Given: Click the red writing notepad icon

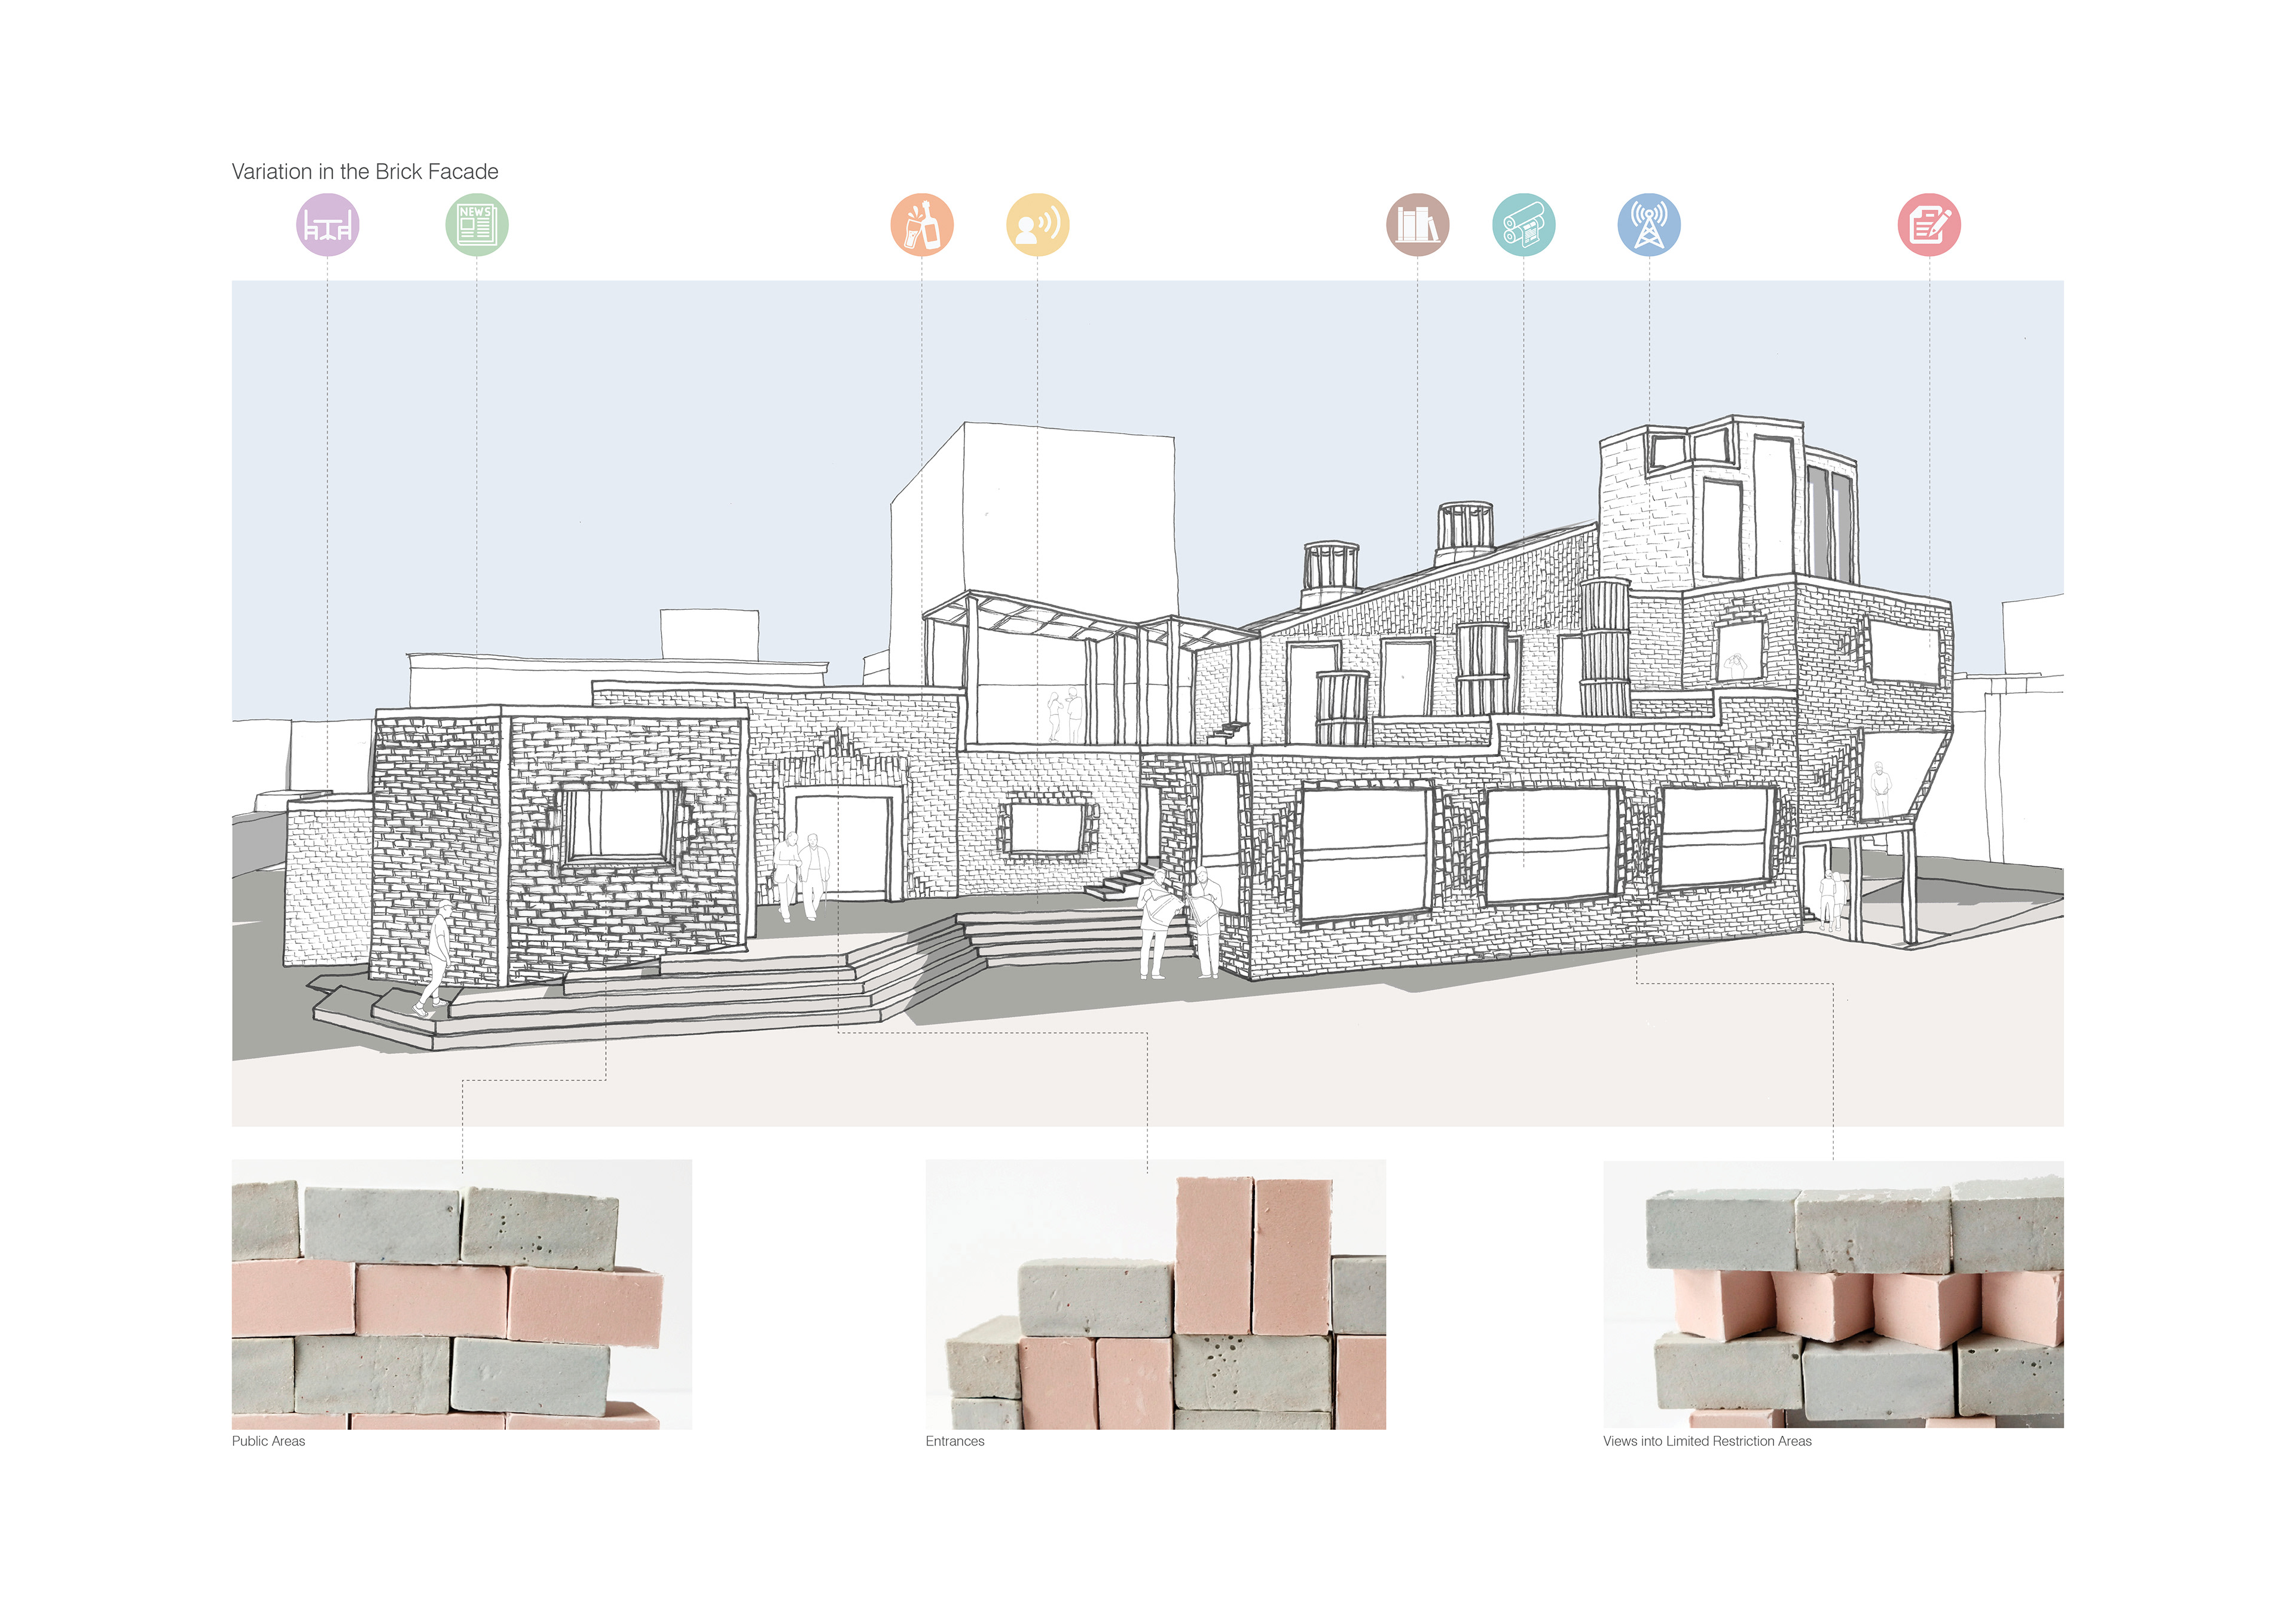Looking at the screenshot, I should coord(1929,225).
